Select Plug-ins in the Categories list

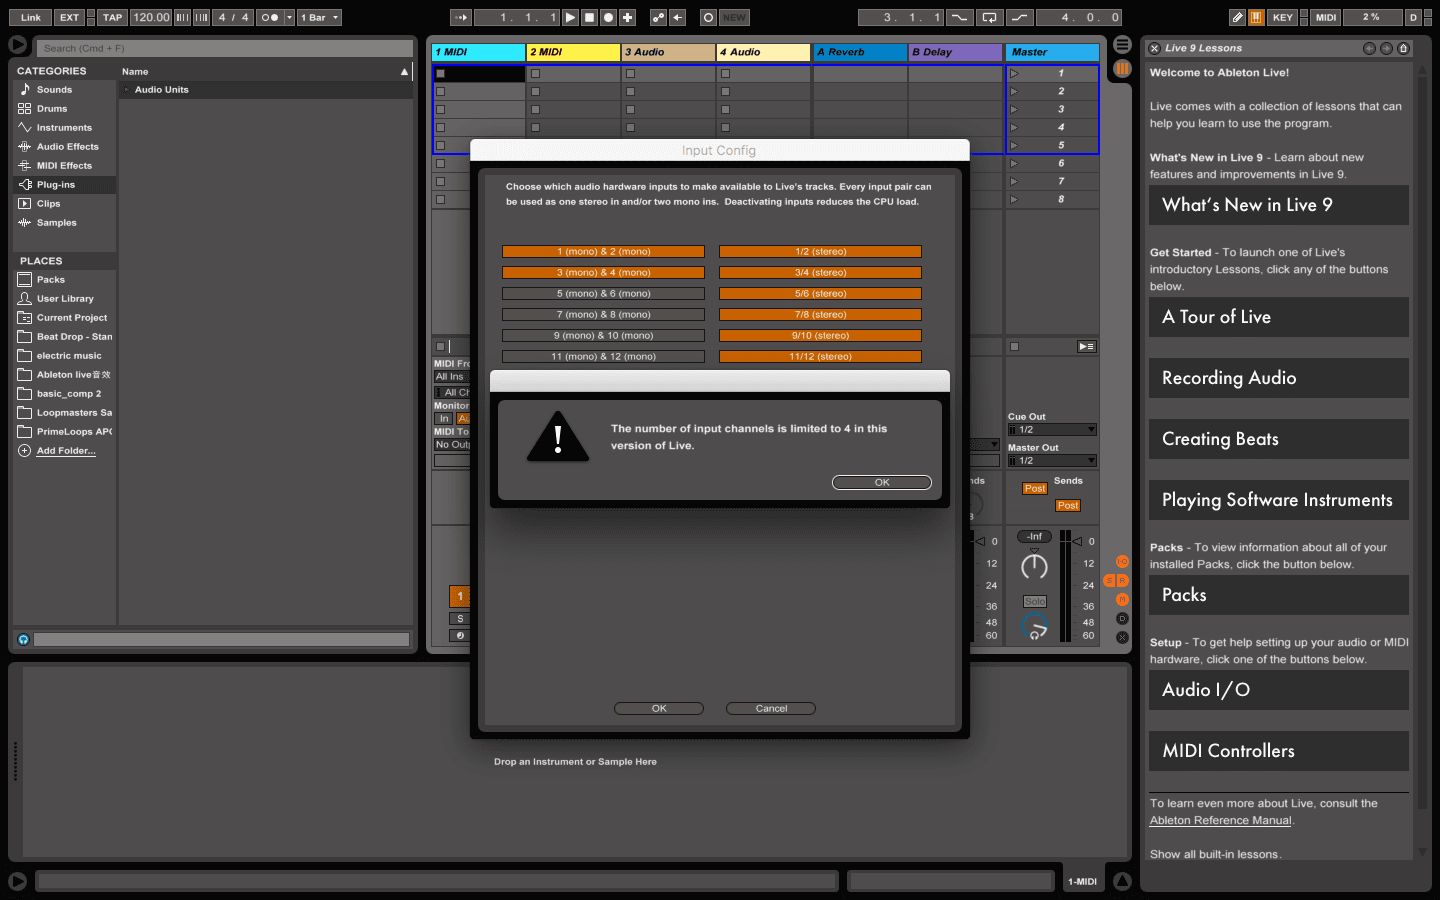56,185
